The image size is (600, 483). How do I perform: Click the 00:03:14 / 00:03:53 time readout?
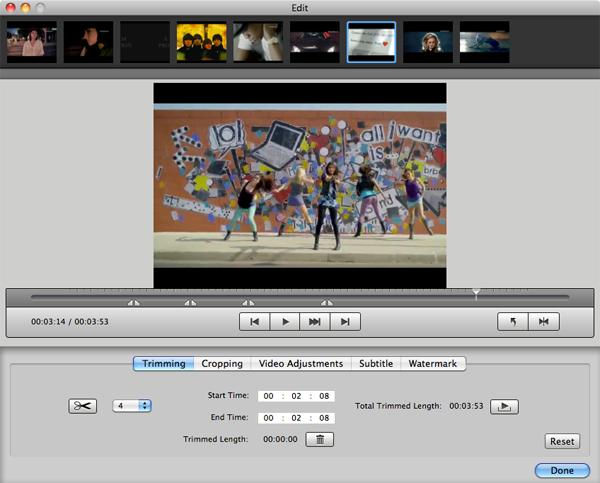coord(70,321)
